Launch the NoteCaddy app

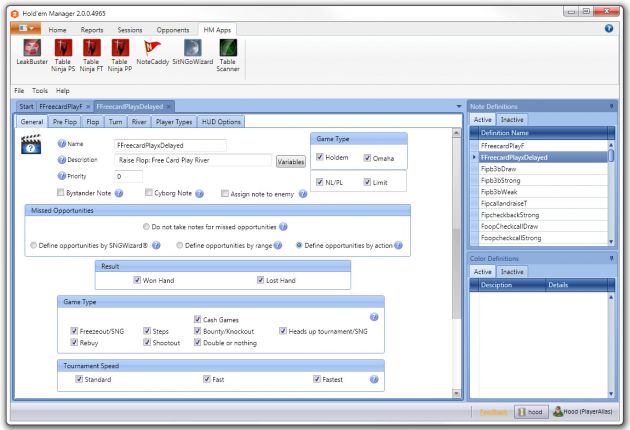pyautogui.click(x=153, y=51)
